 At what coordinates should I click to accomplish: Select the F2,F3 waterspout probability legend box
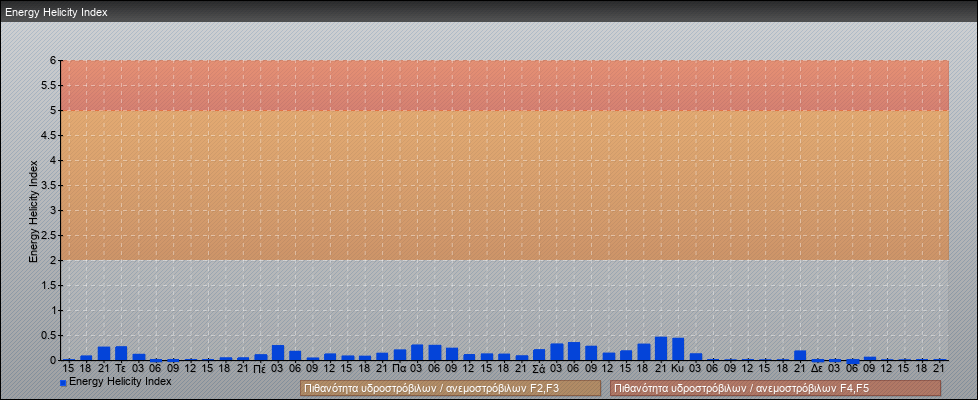(x=450, y=388)
